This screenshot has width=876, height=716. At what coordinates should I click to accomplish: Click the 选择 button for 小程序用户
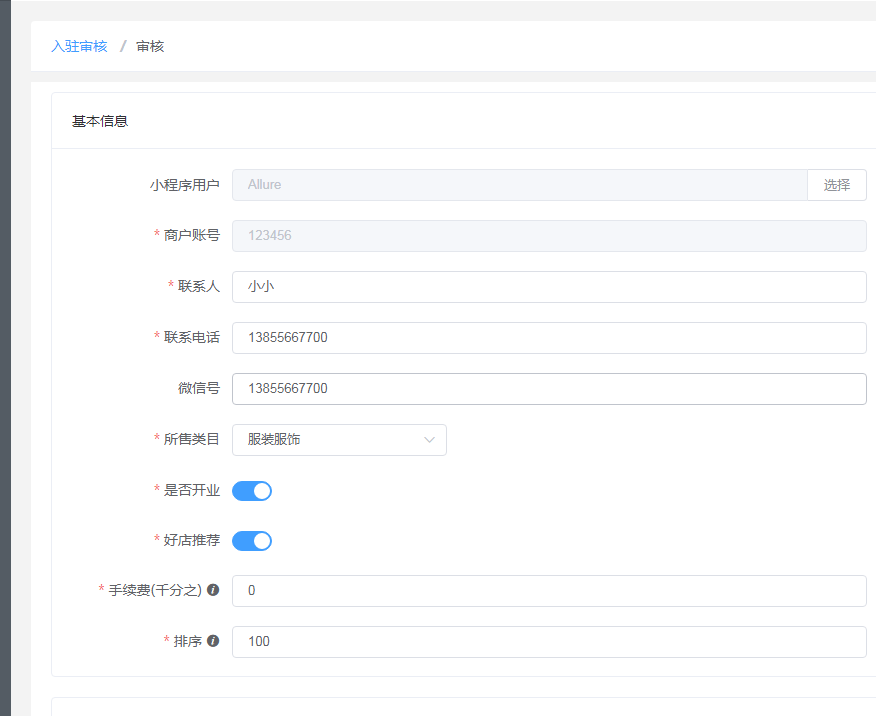[x=836, y=185]
